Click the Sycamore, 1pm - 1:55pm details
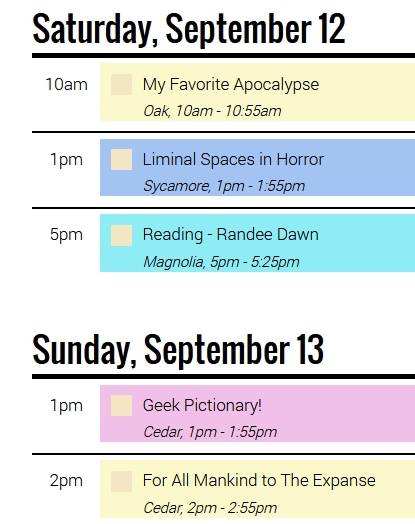415x524 pixels. point(224,186)
